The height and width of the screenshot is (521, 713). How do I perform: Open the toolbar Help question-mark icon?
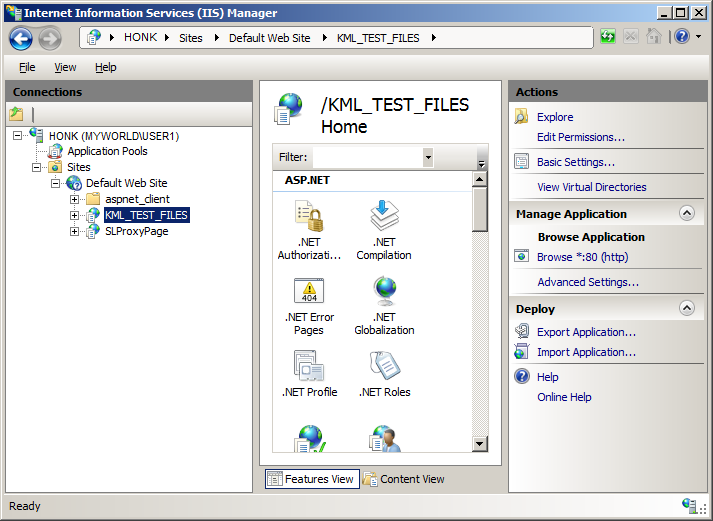(x=682, y=36)
